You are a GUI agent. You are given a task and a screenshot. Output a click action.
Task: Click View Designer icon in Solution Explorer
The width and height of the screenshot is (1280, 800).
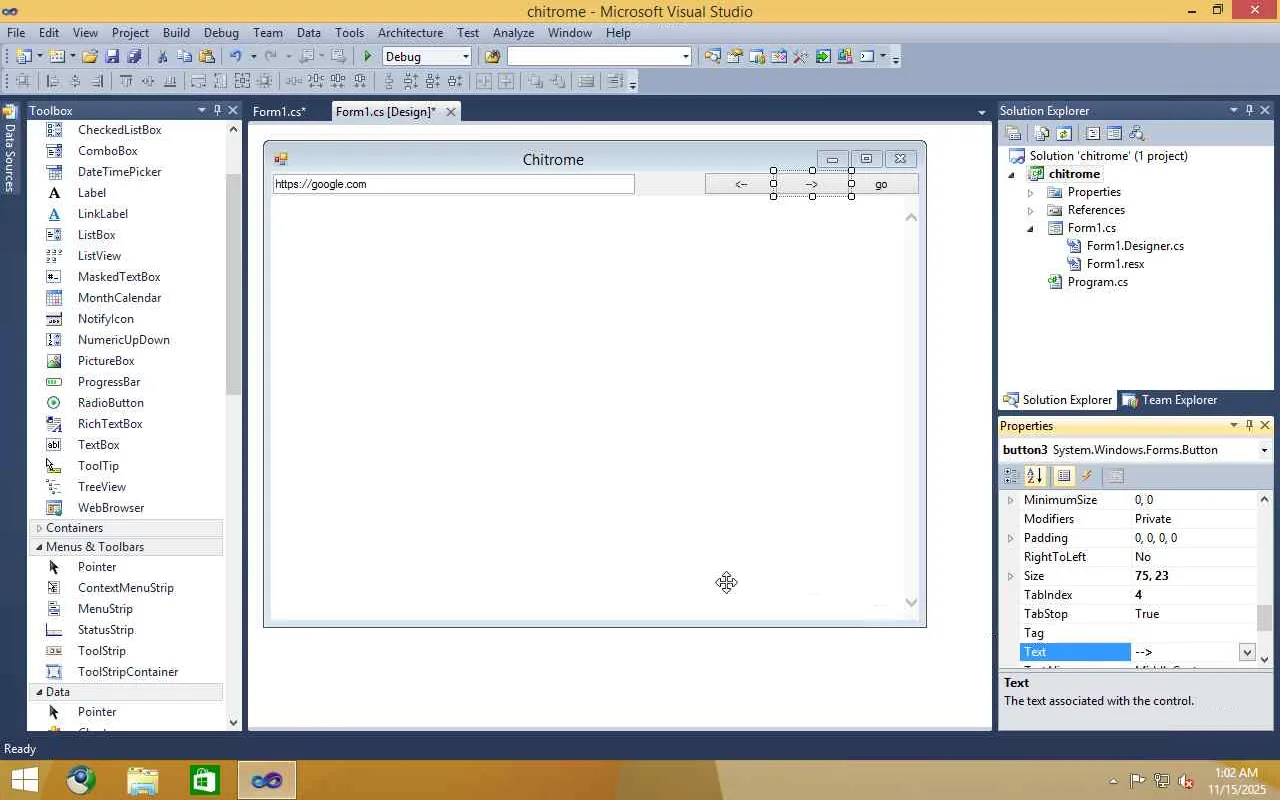(1114, 133)
